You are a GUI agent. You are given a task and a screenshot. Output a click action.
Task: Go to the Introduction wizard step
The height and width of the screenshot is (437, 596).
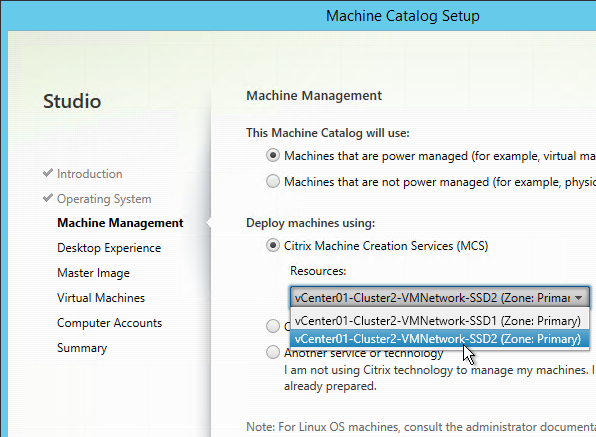pyautogui.click(x=90, y=174)
